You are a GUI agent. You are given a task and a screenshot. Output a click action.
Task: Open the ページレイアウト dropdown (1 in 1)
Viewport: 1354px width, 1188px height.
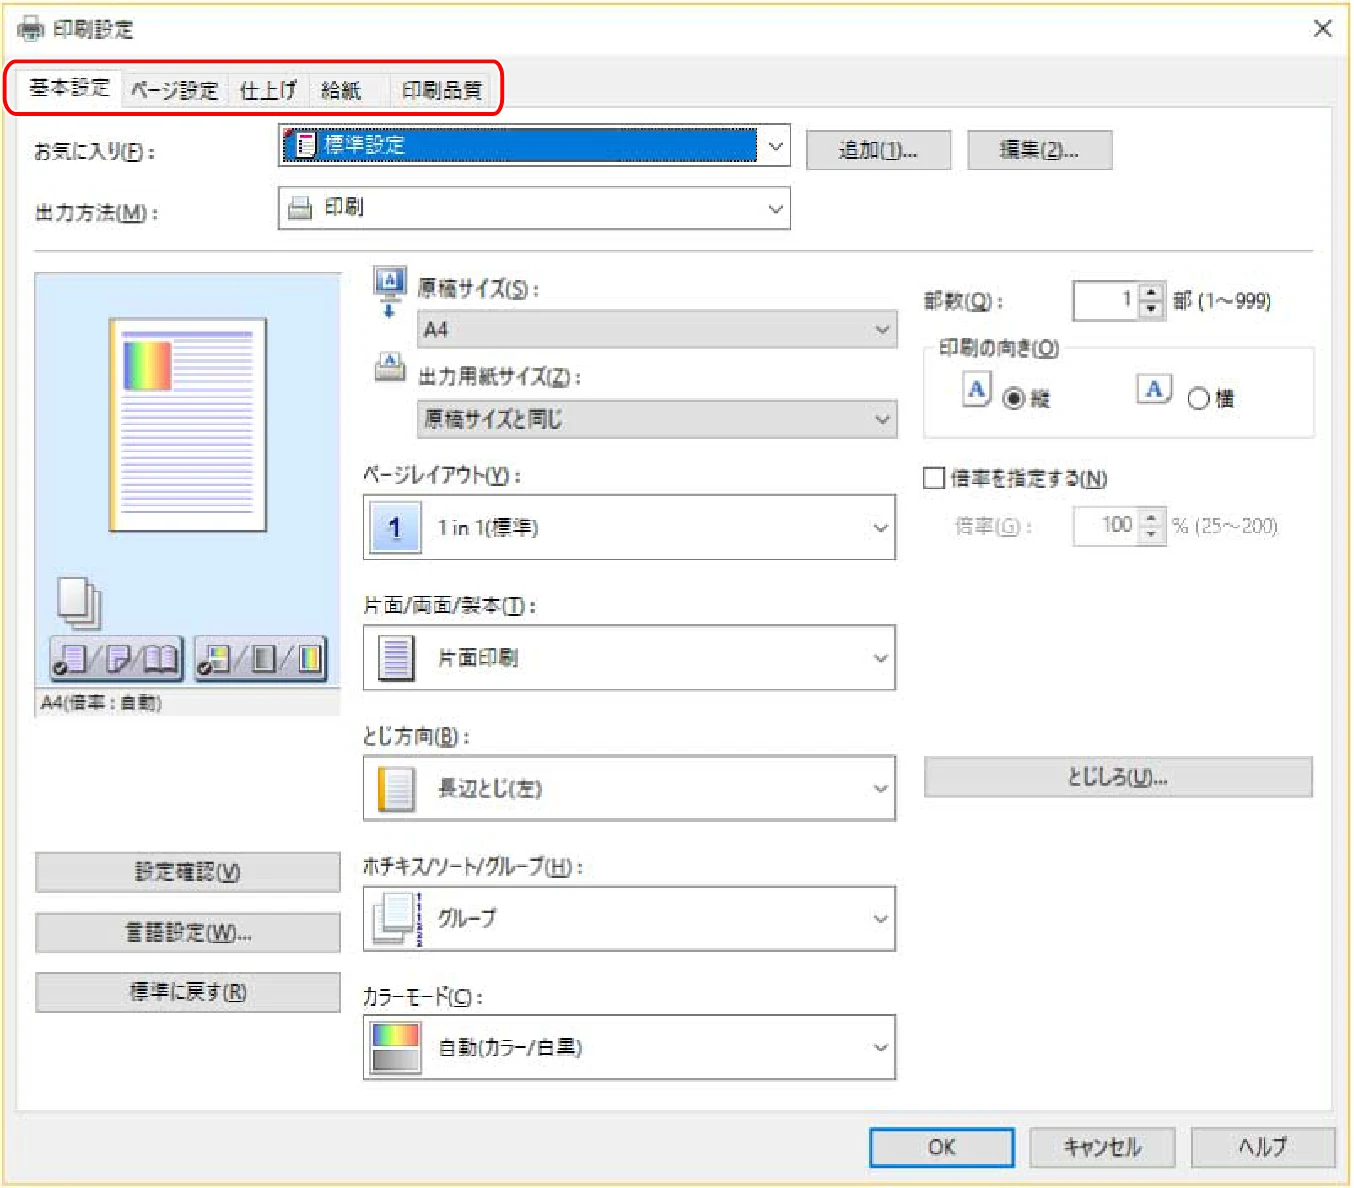click(629, 527)
